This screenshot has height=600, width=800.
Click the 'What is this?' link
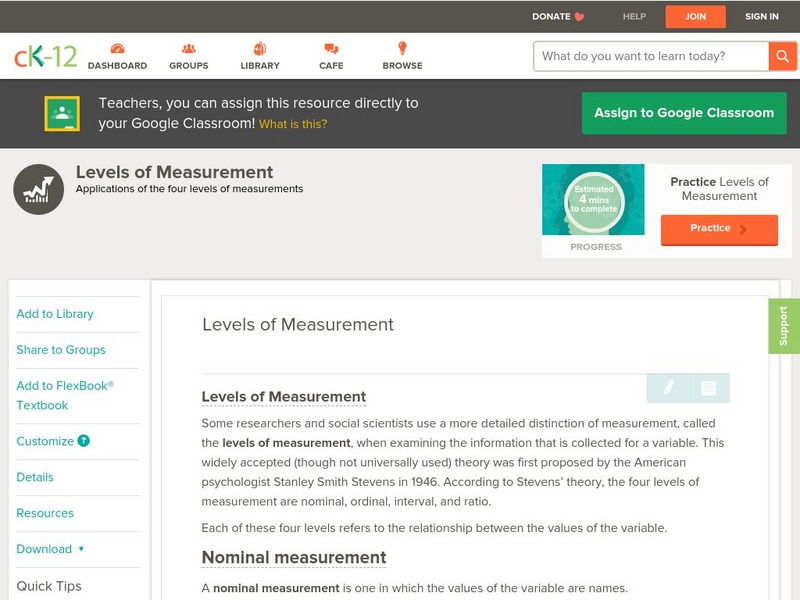click(x=293, y=124)
